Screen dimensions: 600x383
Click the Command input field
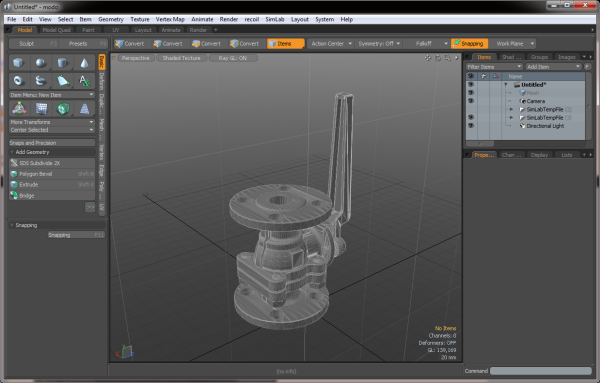coord(541,371)
